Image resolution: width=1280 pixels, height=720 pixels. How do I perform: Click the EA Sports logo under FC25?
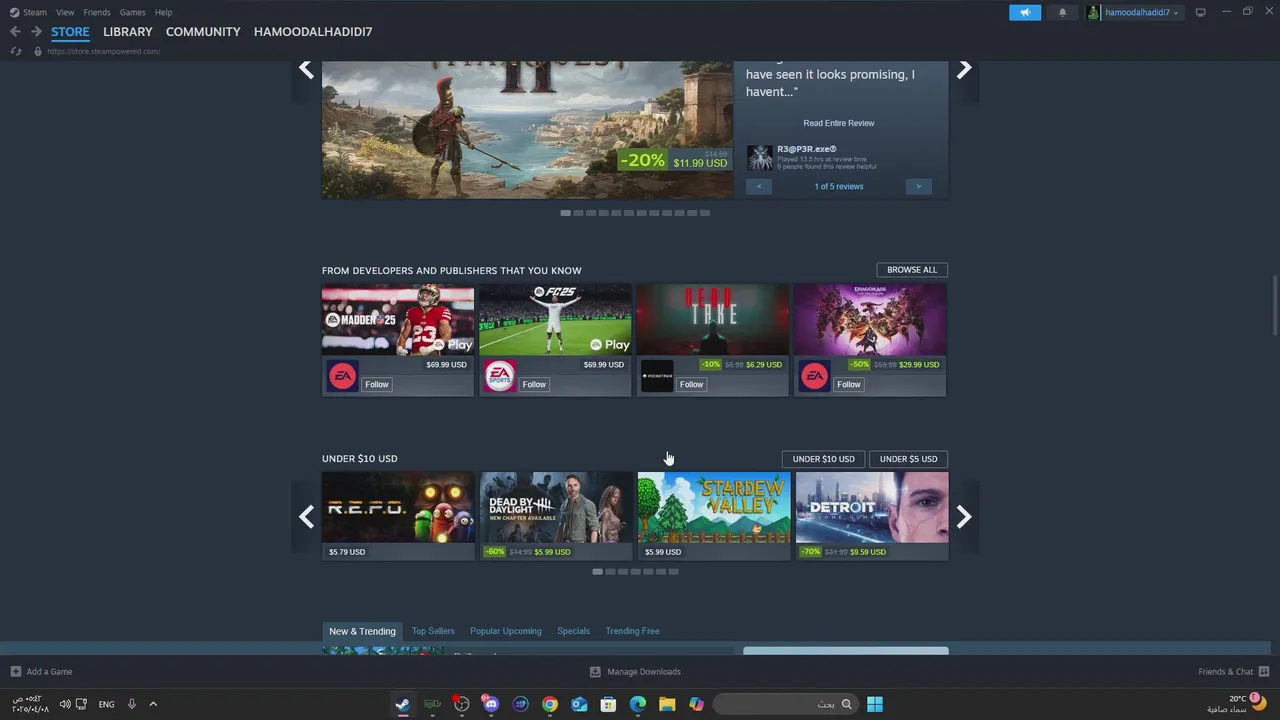(x=500, y=376)
